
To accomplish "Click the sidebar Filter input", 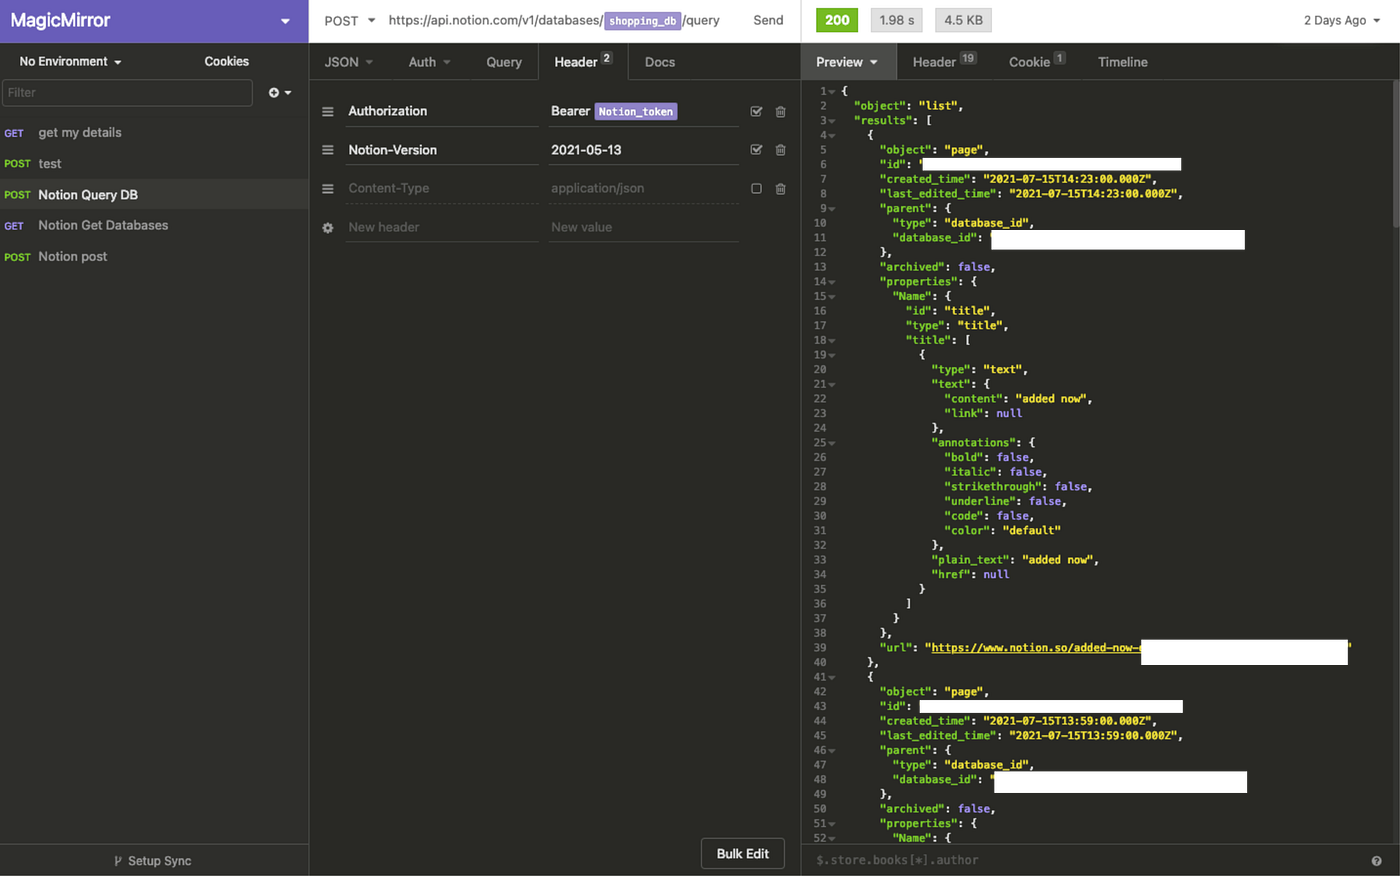I will coord(127,93).
